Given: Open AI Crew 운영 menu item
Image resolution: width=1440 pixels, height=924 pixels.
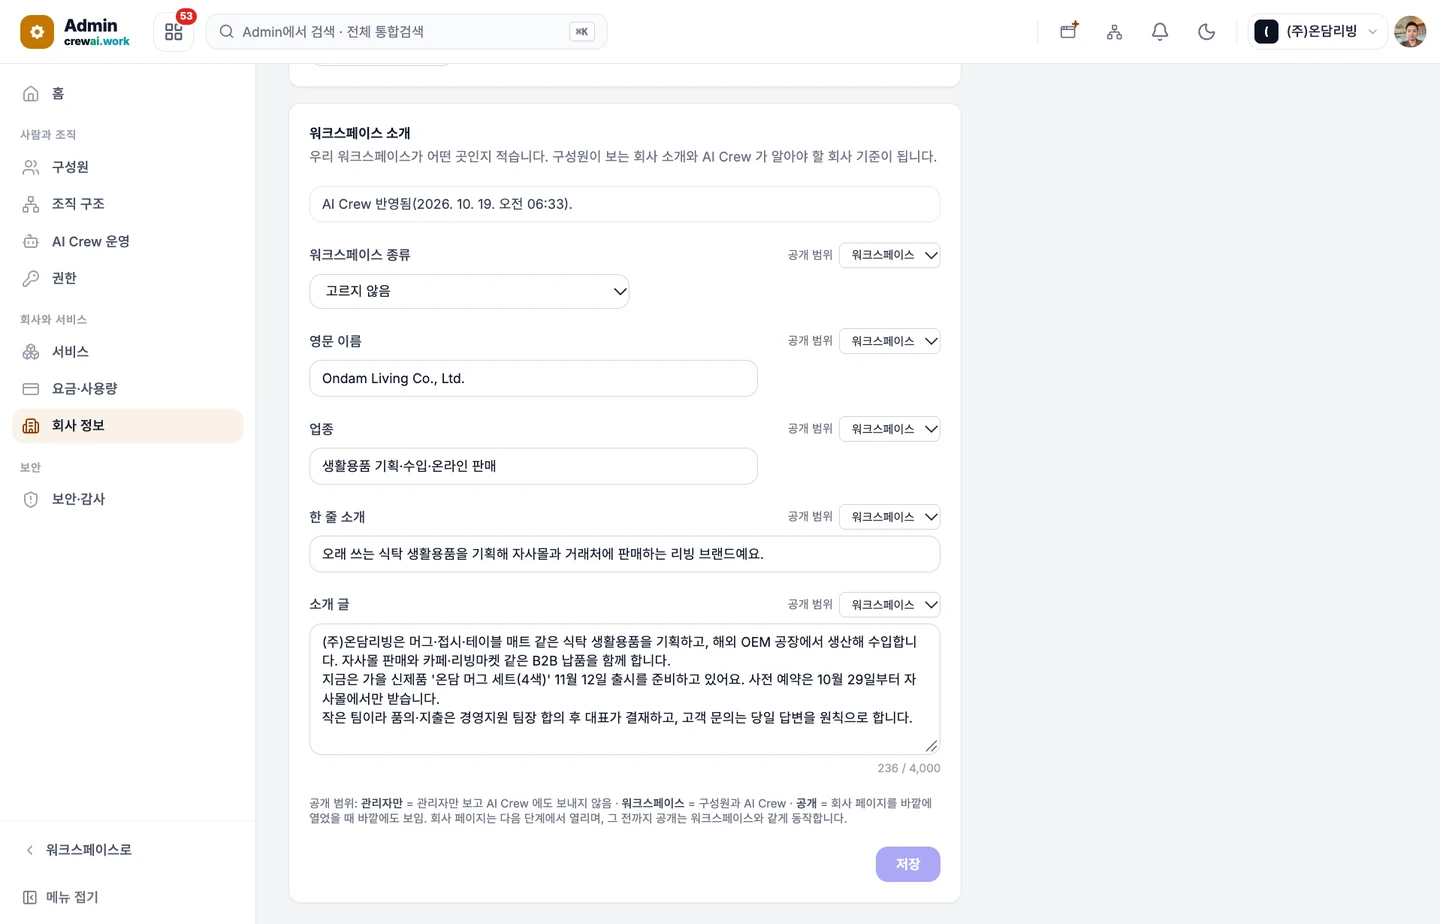Looking at the screenshot, I should [x=127, y=241].
